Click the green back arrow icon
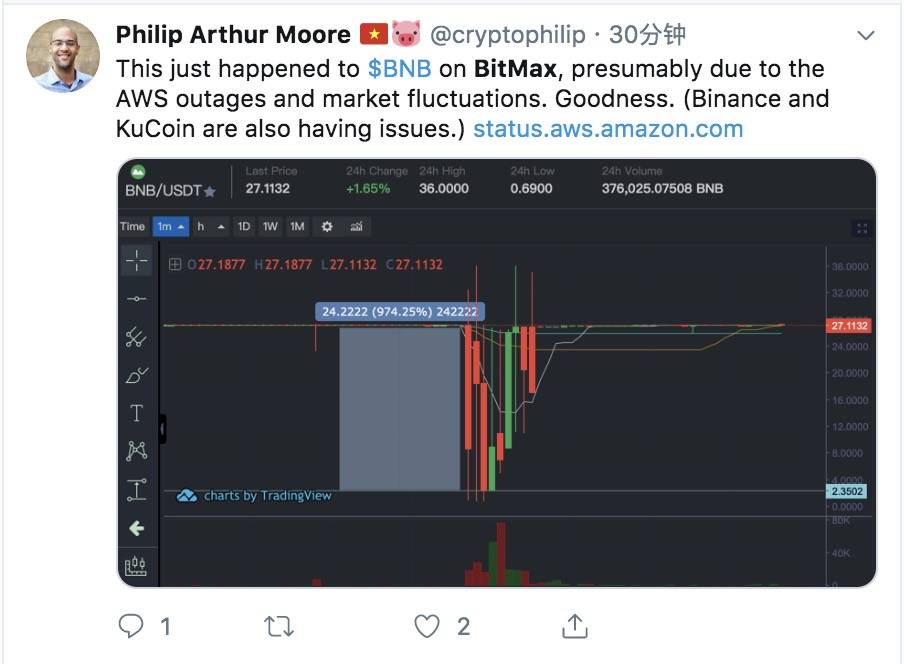The width and height of the screenshot is (904, 664). tap(137, 528)
